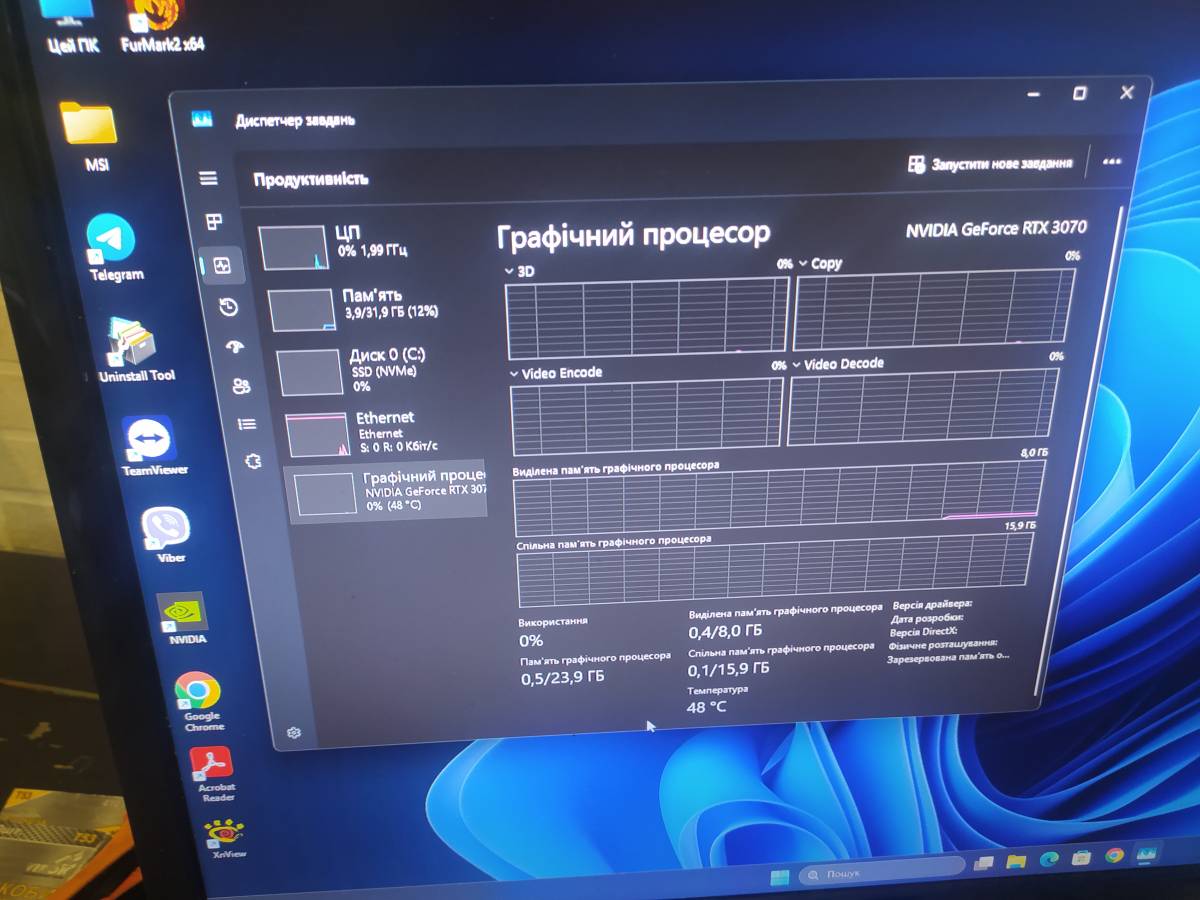The image size is (1200, 900).
Task: Open the Services icon in sidebar
Action: click(x=253, y=462)
